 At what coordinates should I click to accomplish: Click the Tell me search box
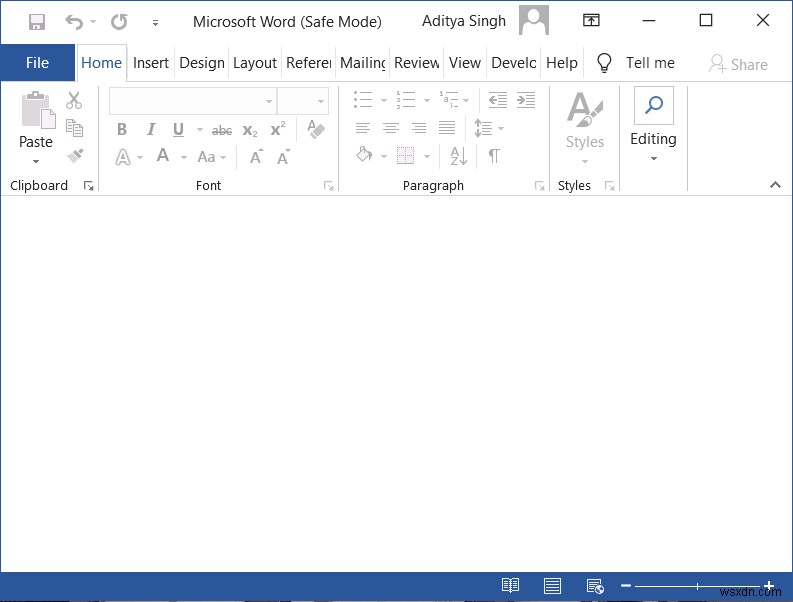[x=649, y=62]
